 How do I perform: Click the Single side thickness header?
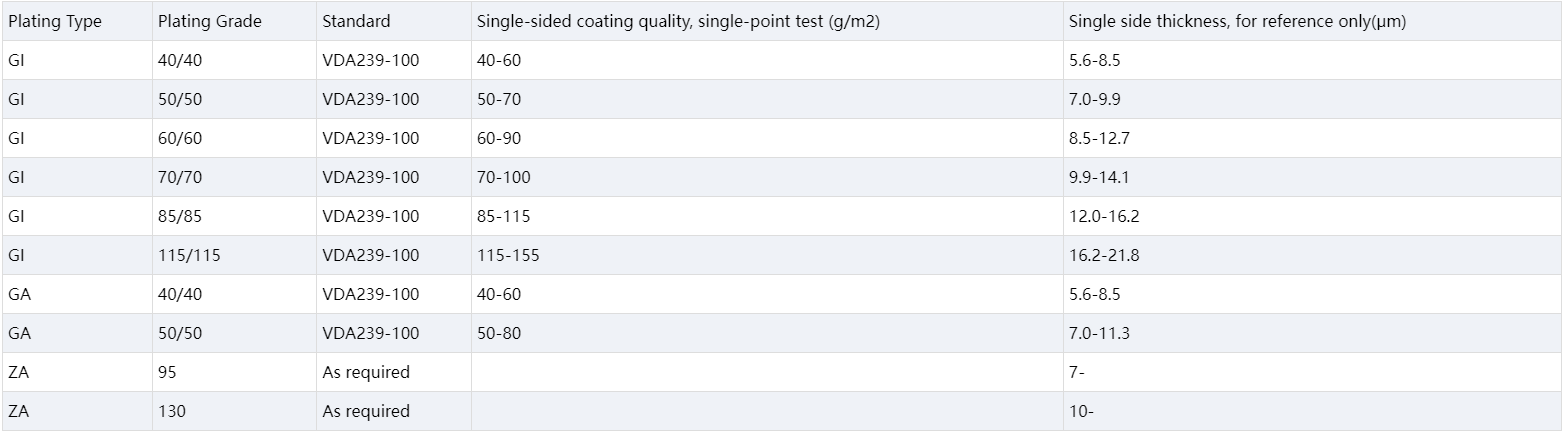1237,21
